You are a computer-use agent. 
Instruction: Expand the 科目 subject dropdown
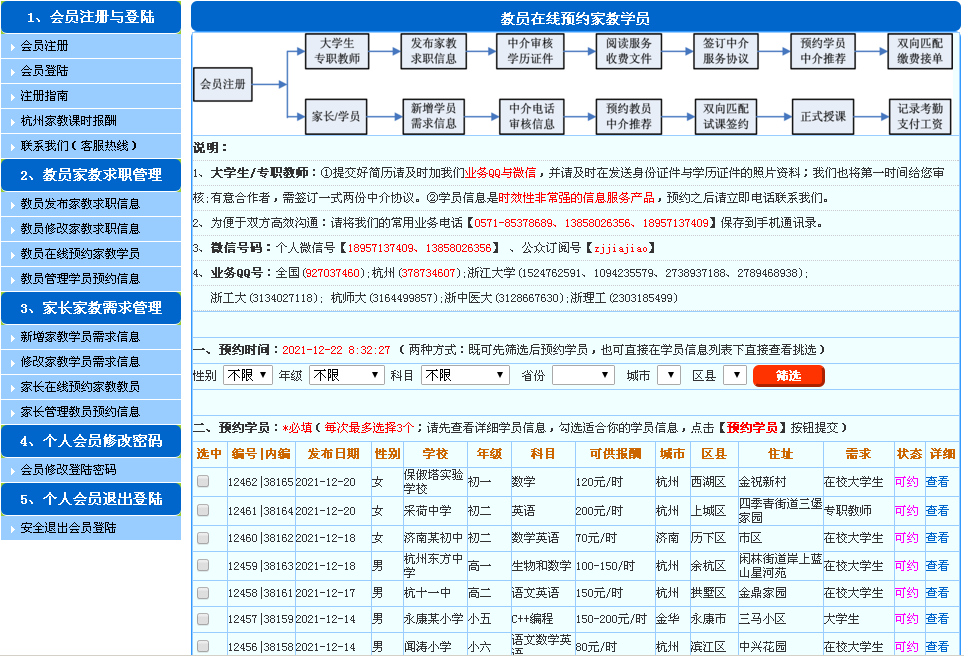466,375
